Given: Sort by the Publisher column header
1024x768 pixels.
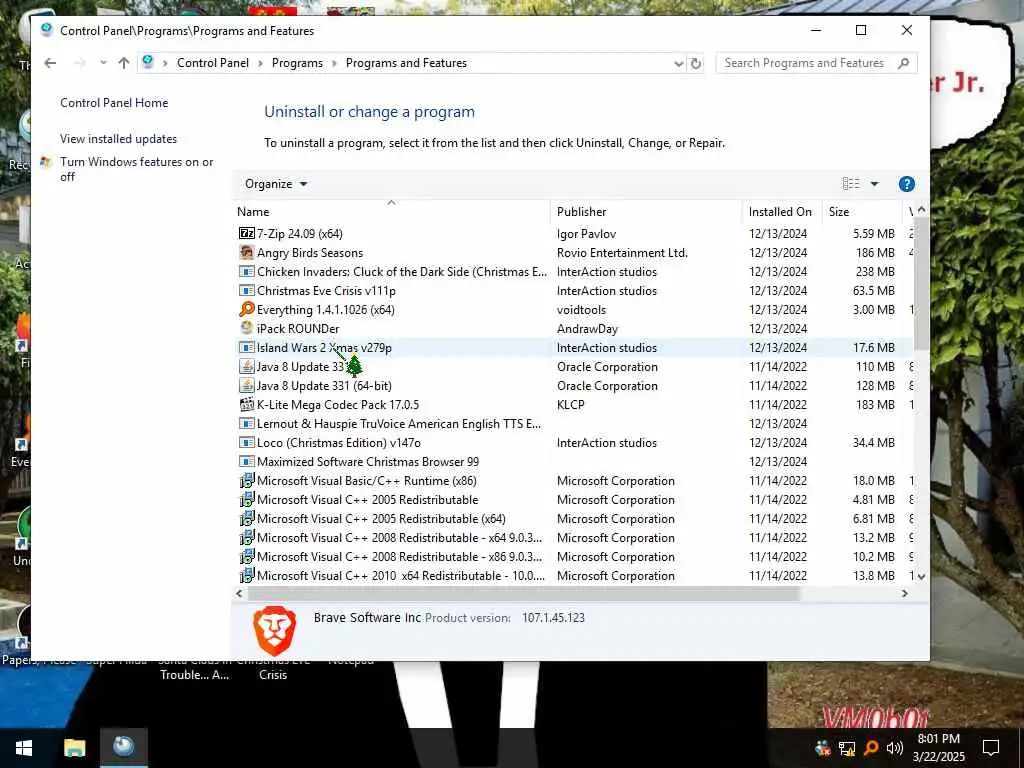Looking at the screenshot, I should click(647, 212).
